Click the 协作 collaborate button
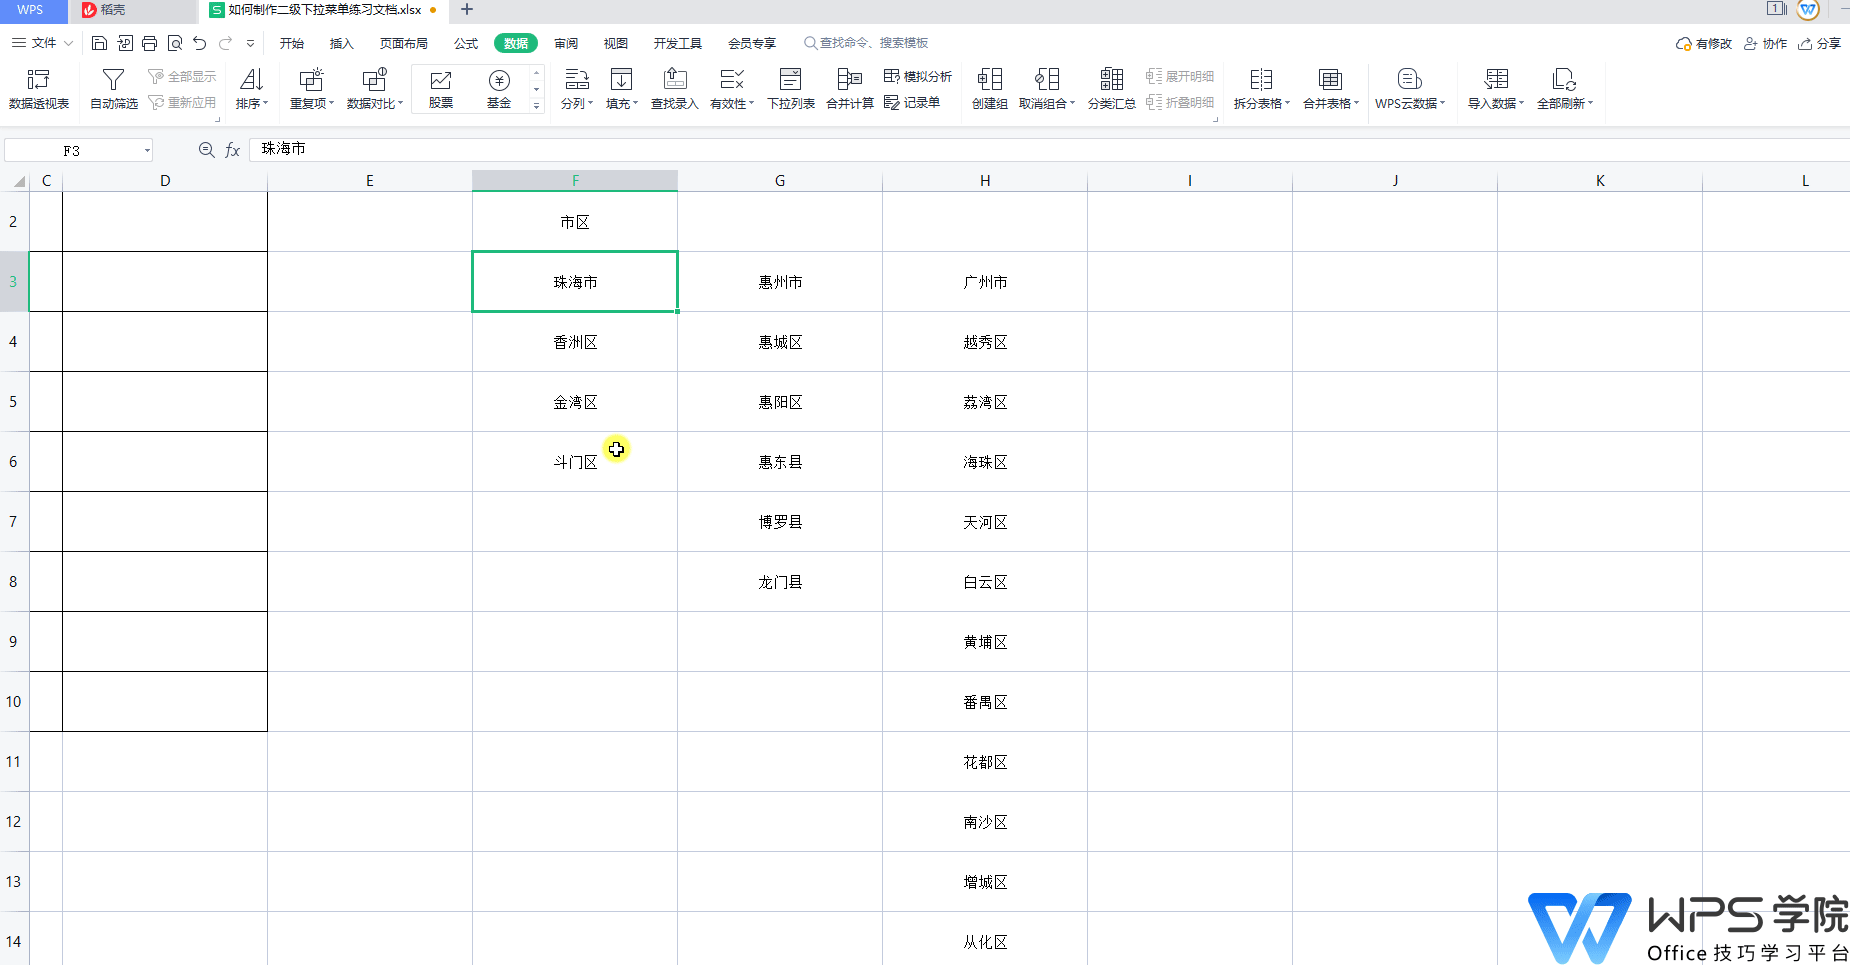The height and width of the screenshot is (965, 1850). [x=1766, y=44]
